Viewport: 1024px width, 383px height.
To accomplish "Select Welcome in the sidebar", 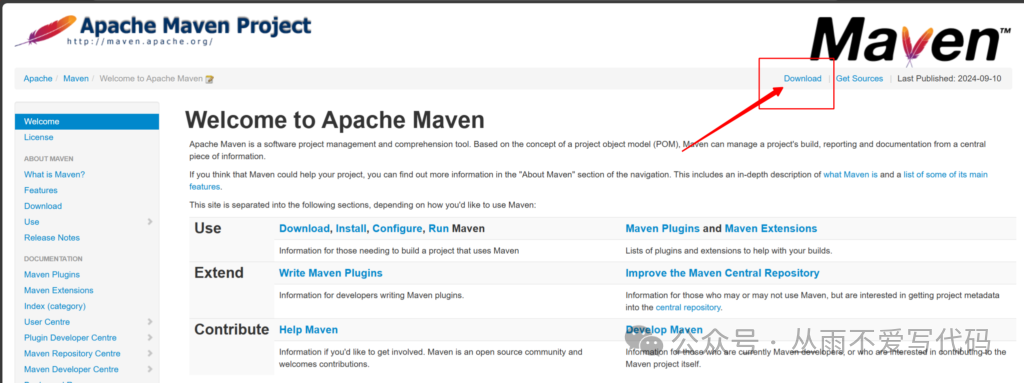I will click(87, 122).
